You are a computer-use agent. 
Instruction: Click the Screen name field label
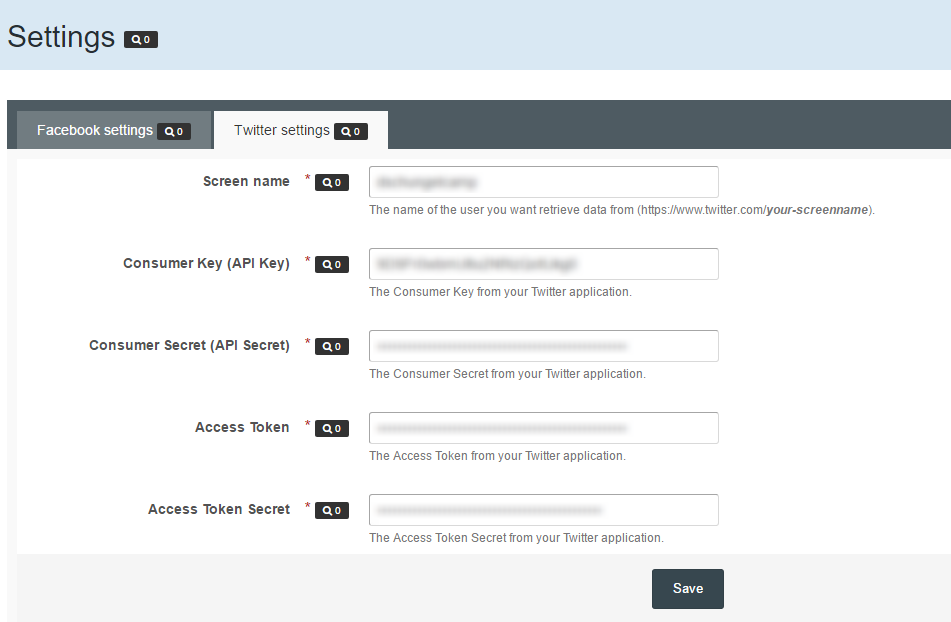(x=246, y=181)
